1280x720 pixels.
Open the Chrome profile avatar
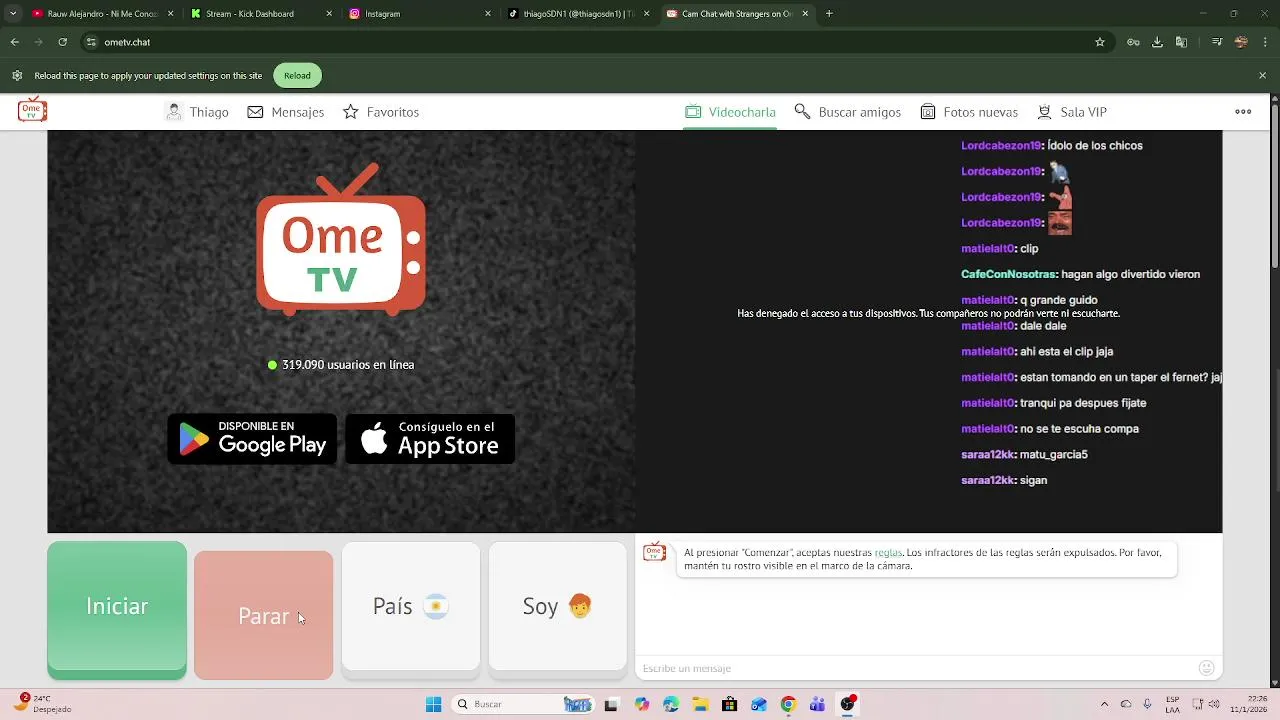point(1241,42)
